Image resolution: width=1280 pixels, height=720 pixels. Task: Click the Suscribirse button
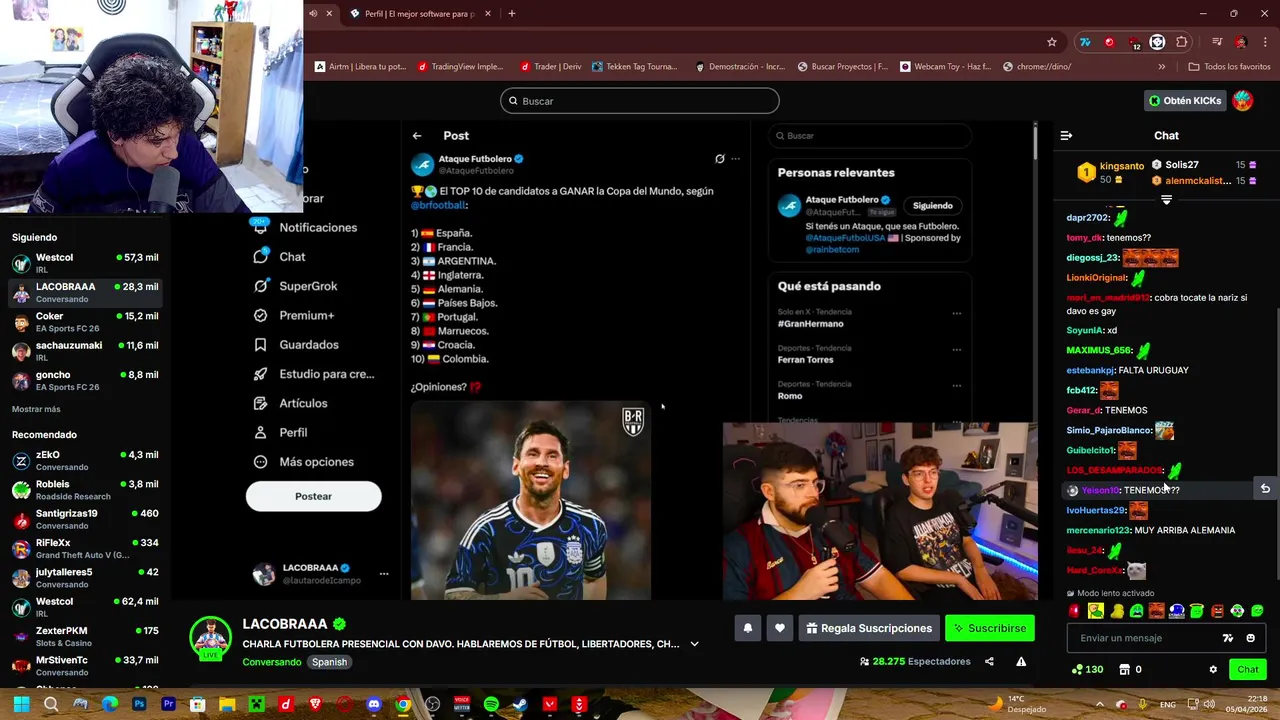989,628
